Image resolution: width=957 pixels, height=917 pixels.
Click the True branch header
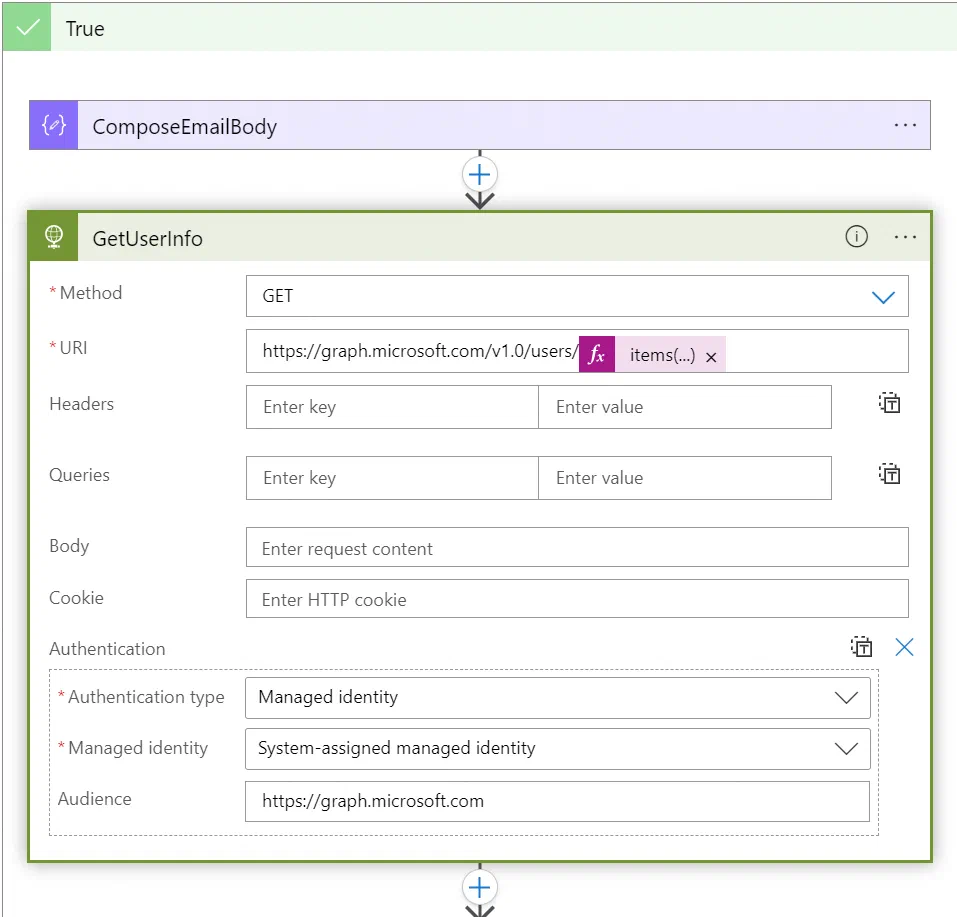pos(480,27)
